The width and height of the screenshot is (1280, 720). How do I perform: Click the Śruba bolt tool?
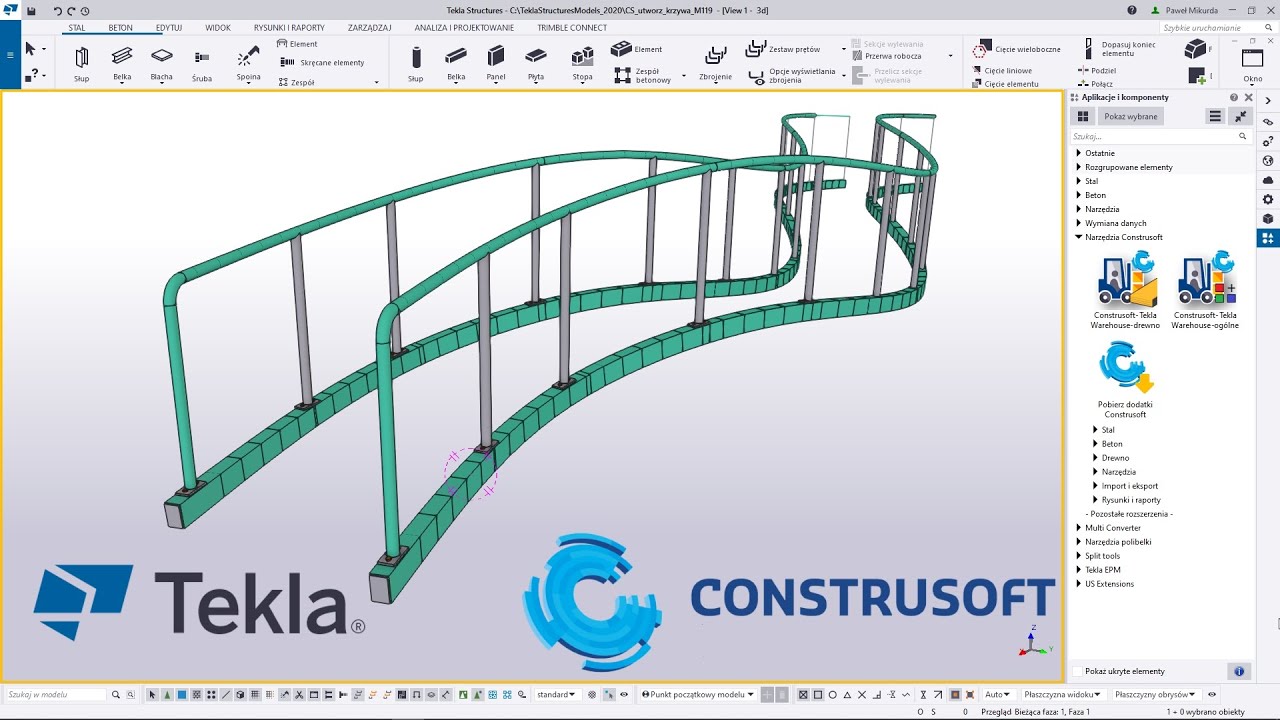click(202, 64)
